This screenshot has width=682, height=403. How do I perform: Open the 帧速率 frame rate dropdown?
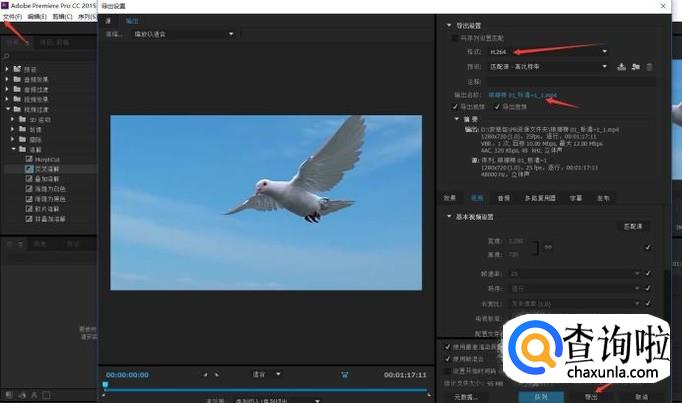575,273
